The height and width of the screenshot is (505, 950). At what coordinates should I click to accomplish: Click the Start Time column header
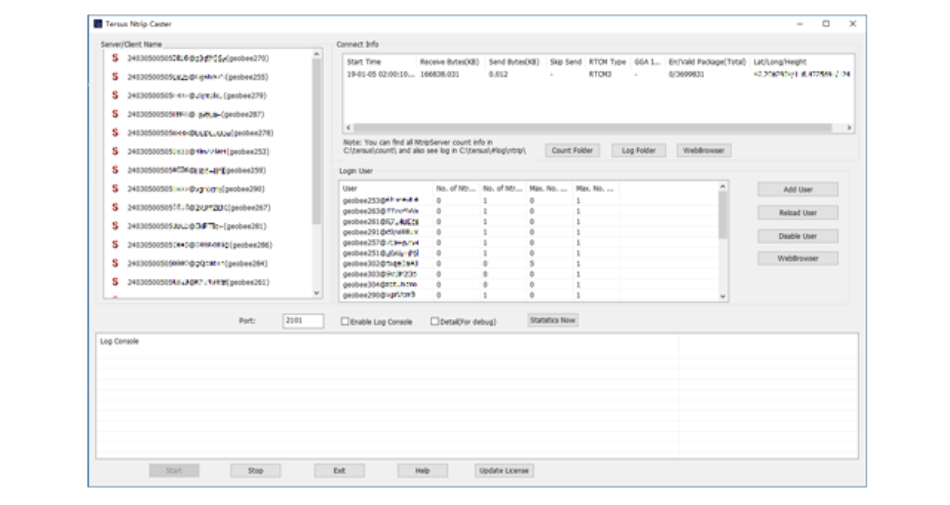pos(364,62)
